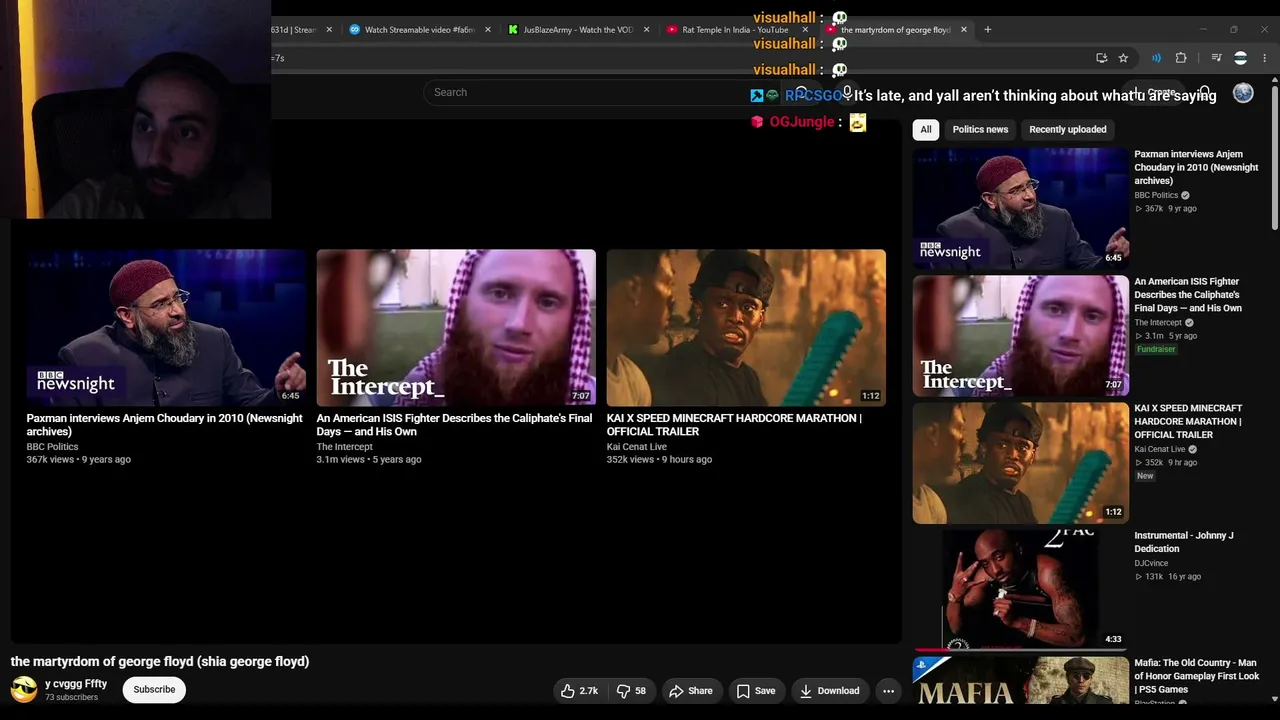Select the All filter chip

coord(926,129)
